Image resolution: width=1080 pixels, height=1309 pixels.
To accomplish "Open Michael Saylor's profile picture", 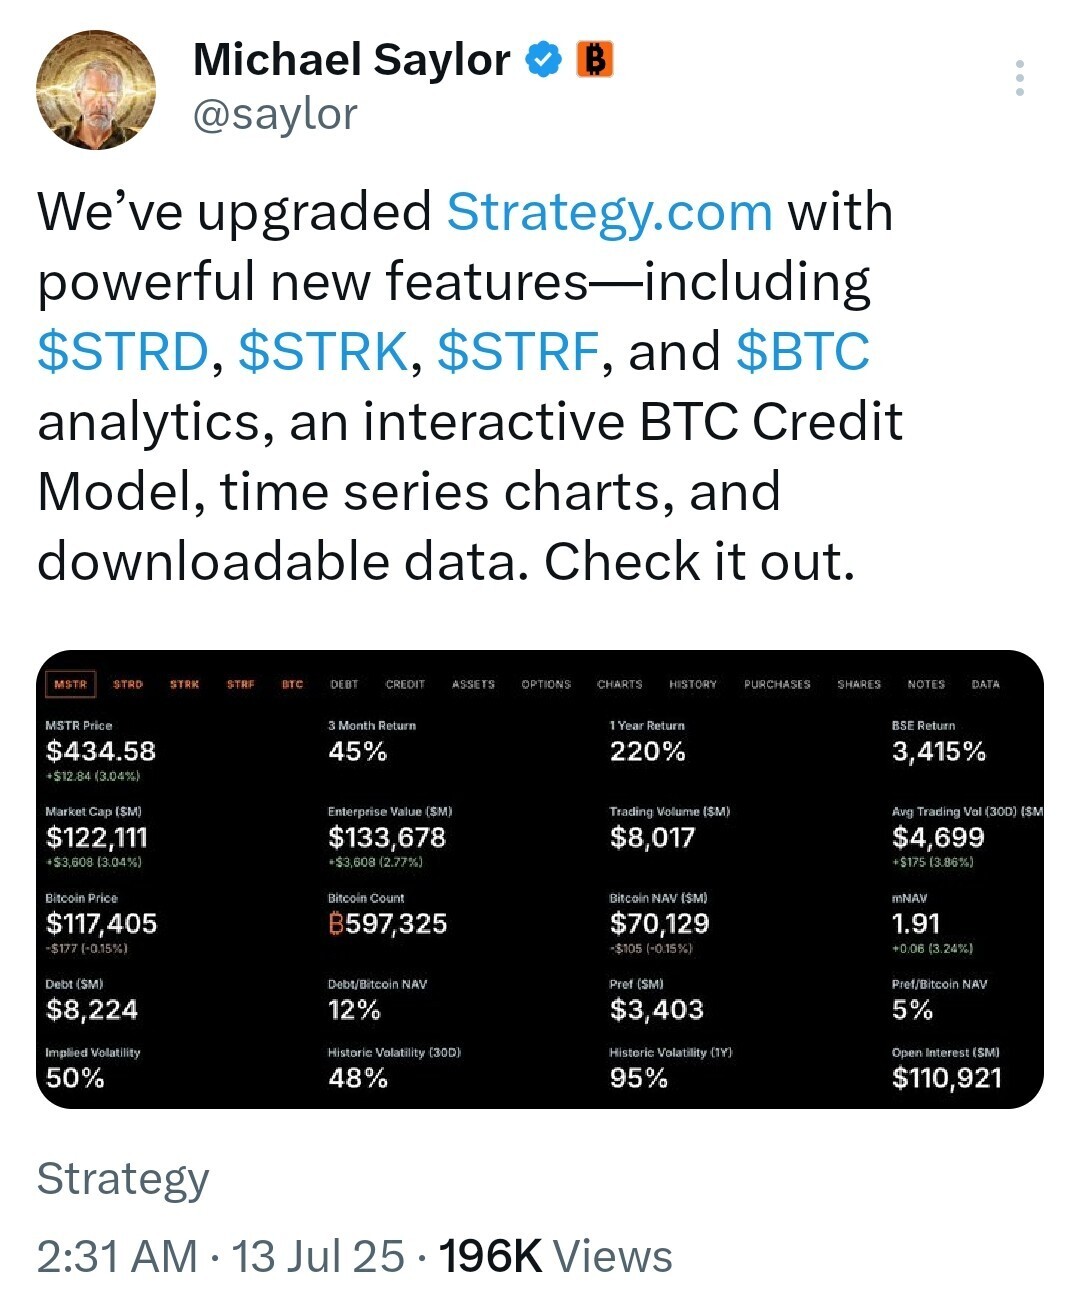I will (96, 90).
